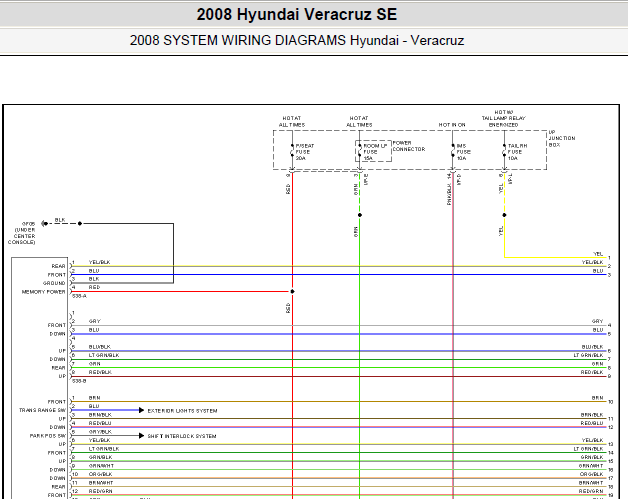The width and height of the screenshot is (628, 499).
Task: Click the green wire splice dot below ROOM LP fuse
Action: 360,215
